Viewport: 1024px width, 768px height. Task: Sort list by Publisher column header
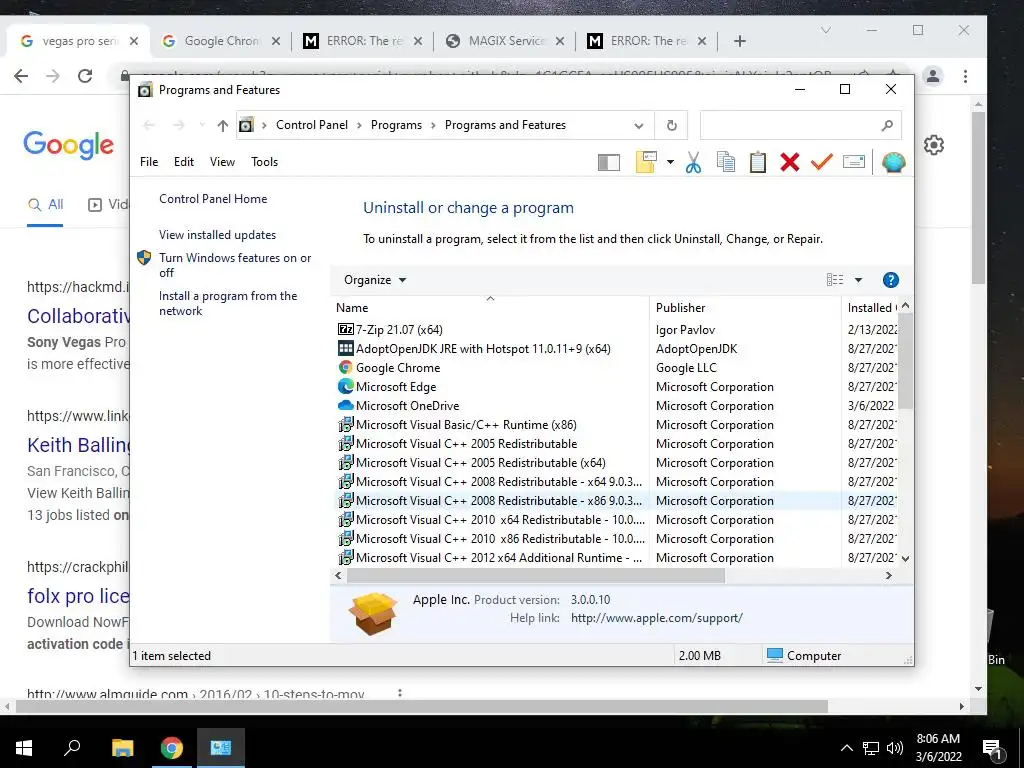(745, 308)
